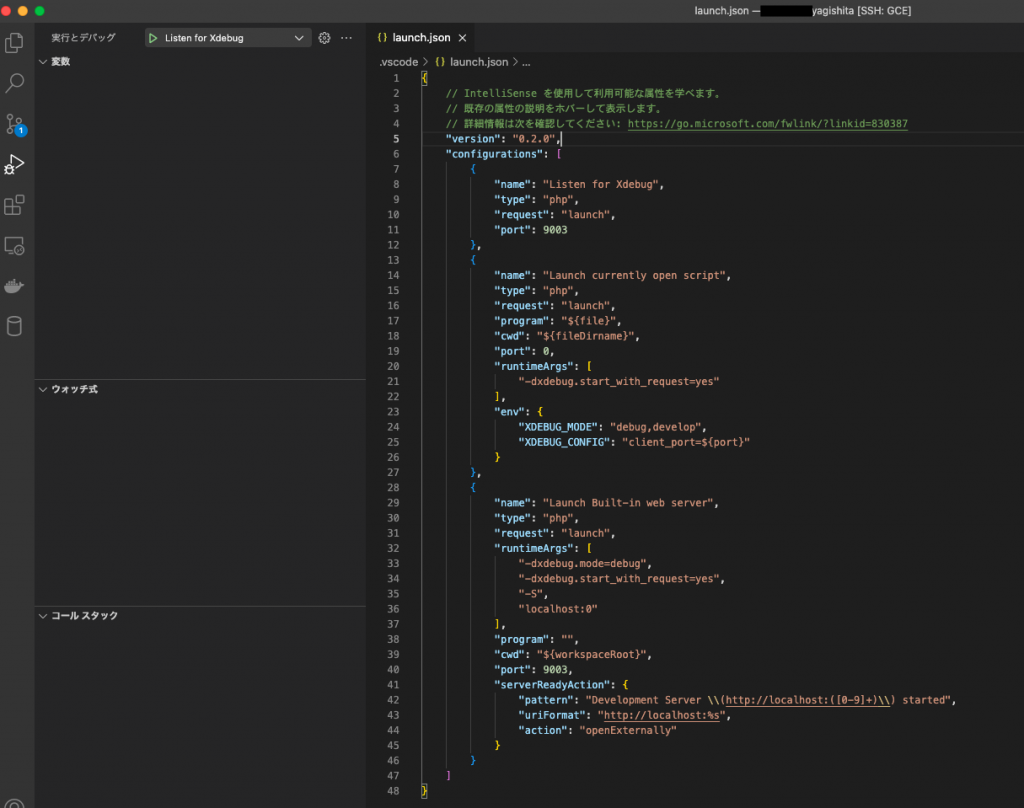Viewport: 1024px width, 808px height.
Task: Click the .vscode breadcrumb item
Action: tap(398, 62)
